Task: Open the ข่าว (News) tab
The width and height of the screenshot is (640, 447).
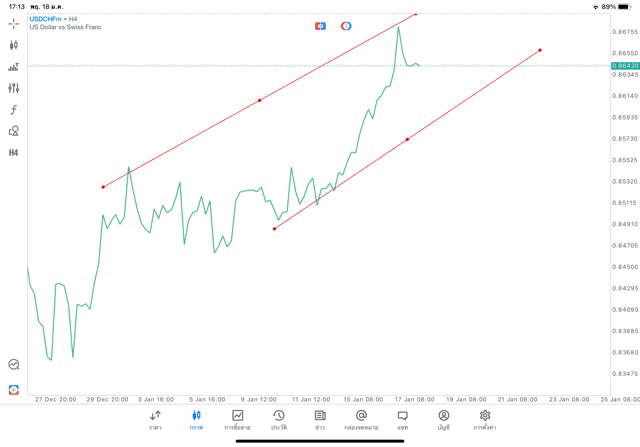Action: click(319, 419)
